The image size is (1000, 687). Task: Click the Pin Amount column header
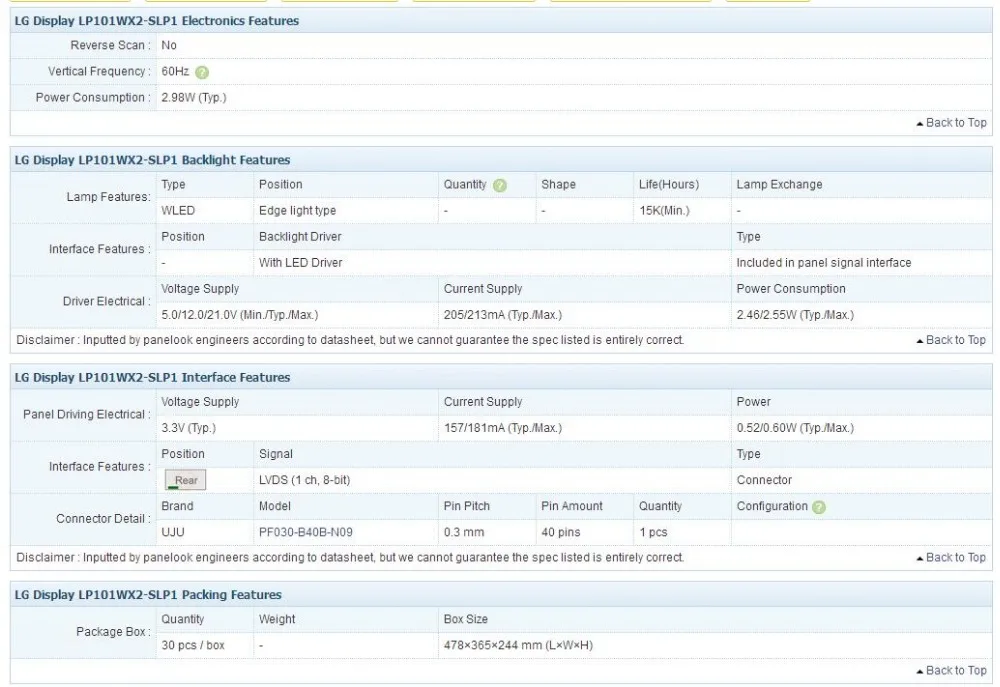571,506
